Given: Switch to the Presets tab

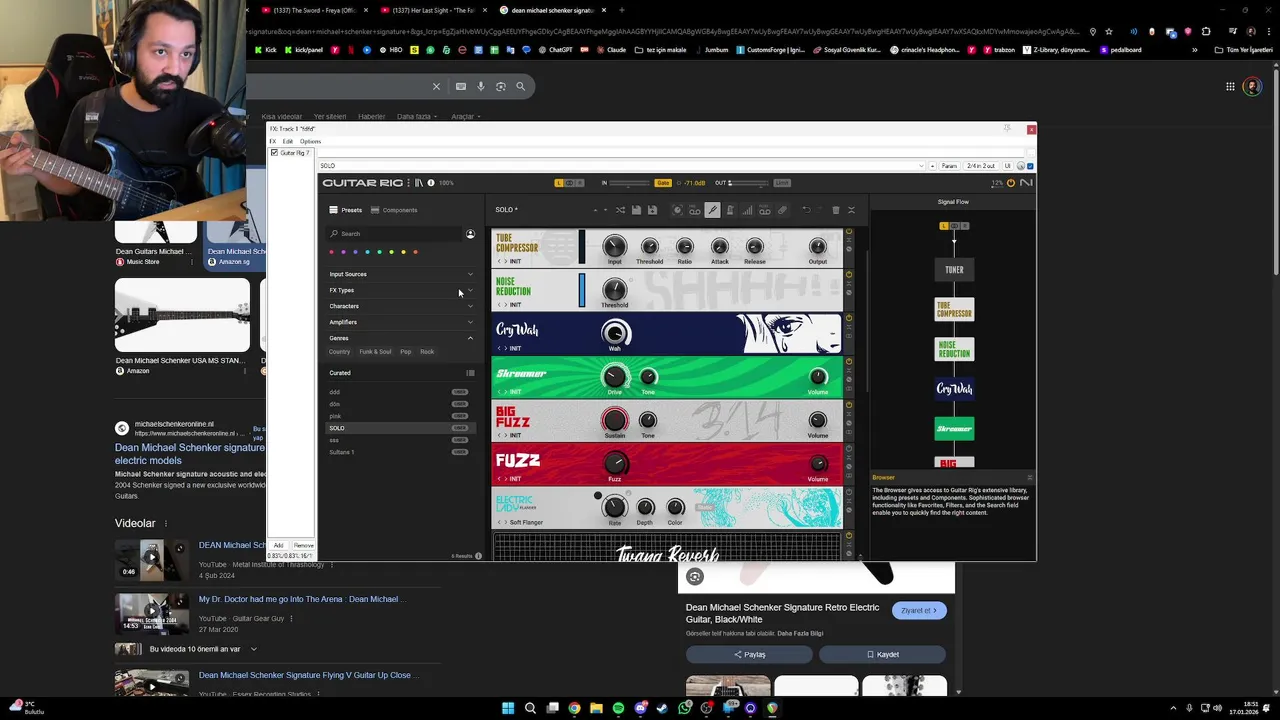Looking at the screenshot, I should tap(346, 210).
